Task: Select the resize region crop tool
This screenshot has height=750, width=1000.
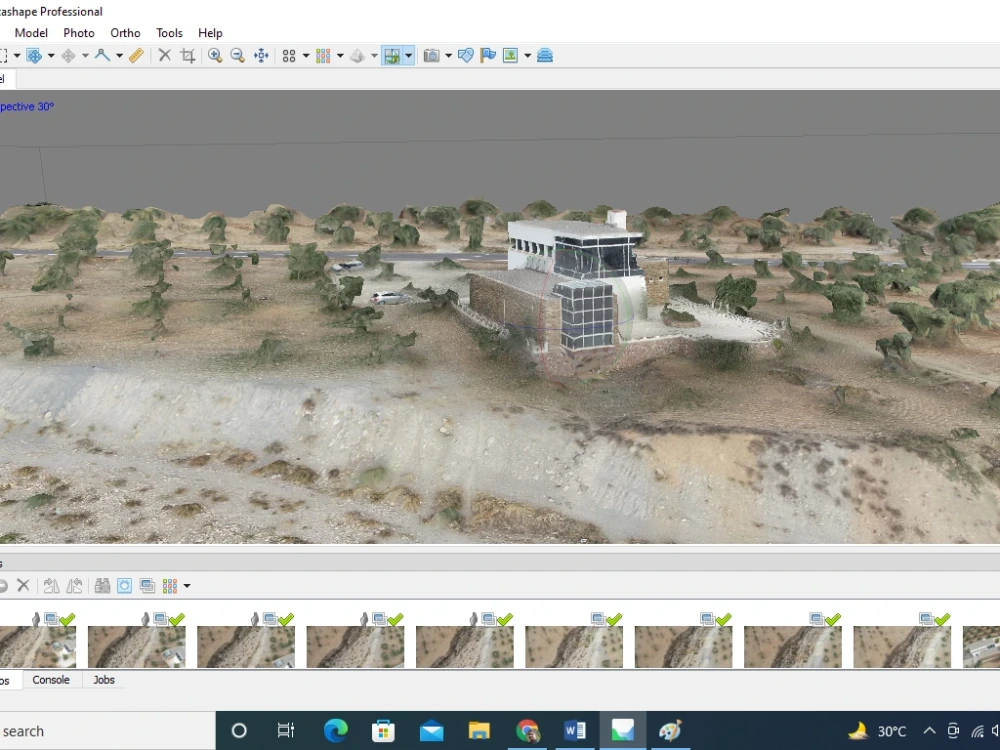Action: pos(187,55)
